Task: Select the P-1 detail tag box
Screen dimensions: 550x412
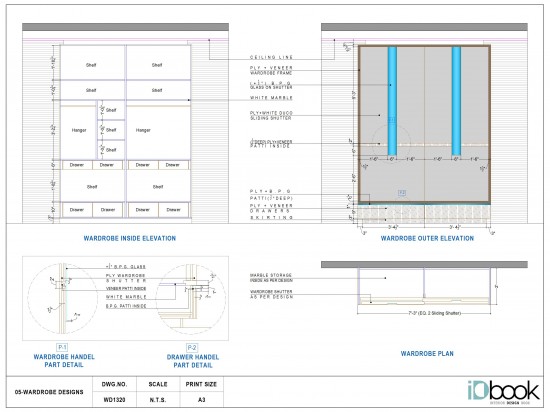Action: click(62, 347)
